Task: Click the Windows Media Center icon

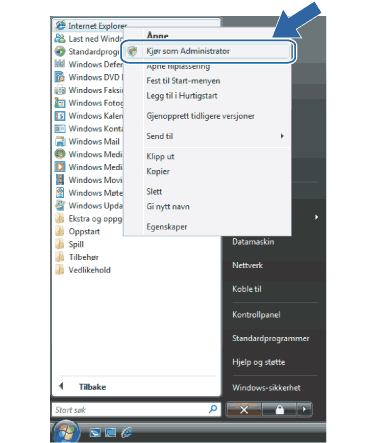Action: point(60,154)
